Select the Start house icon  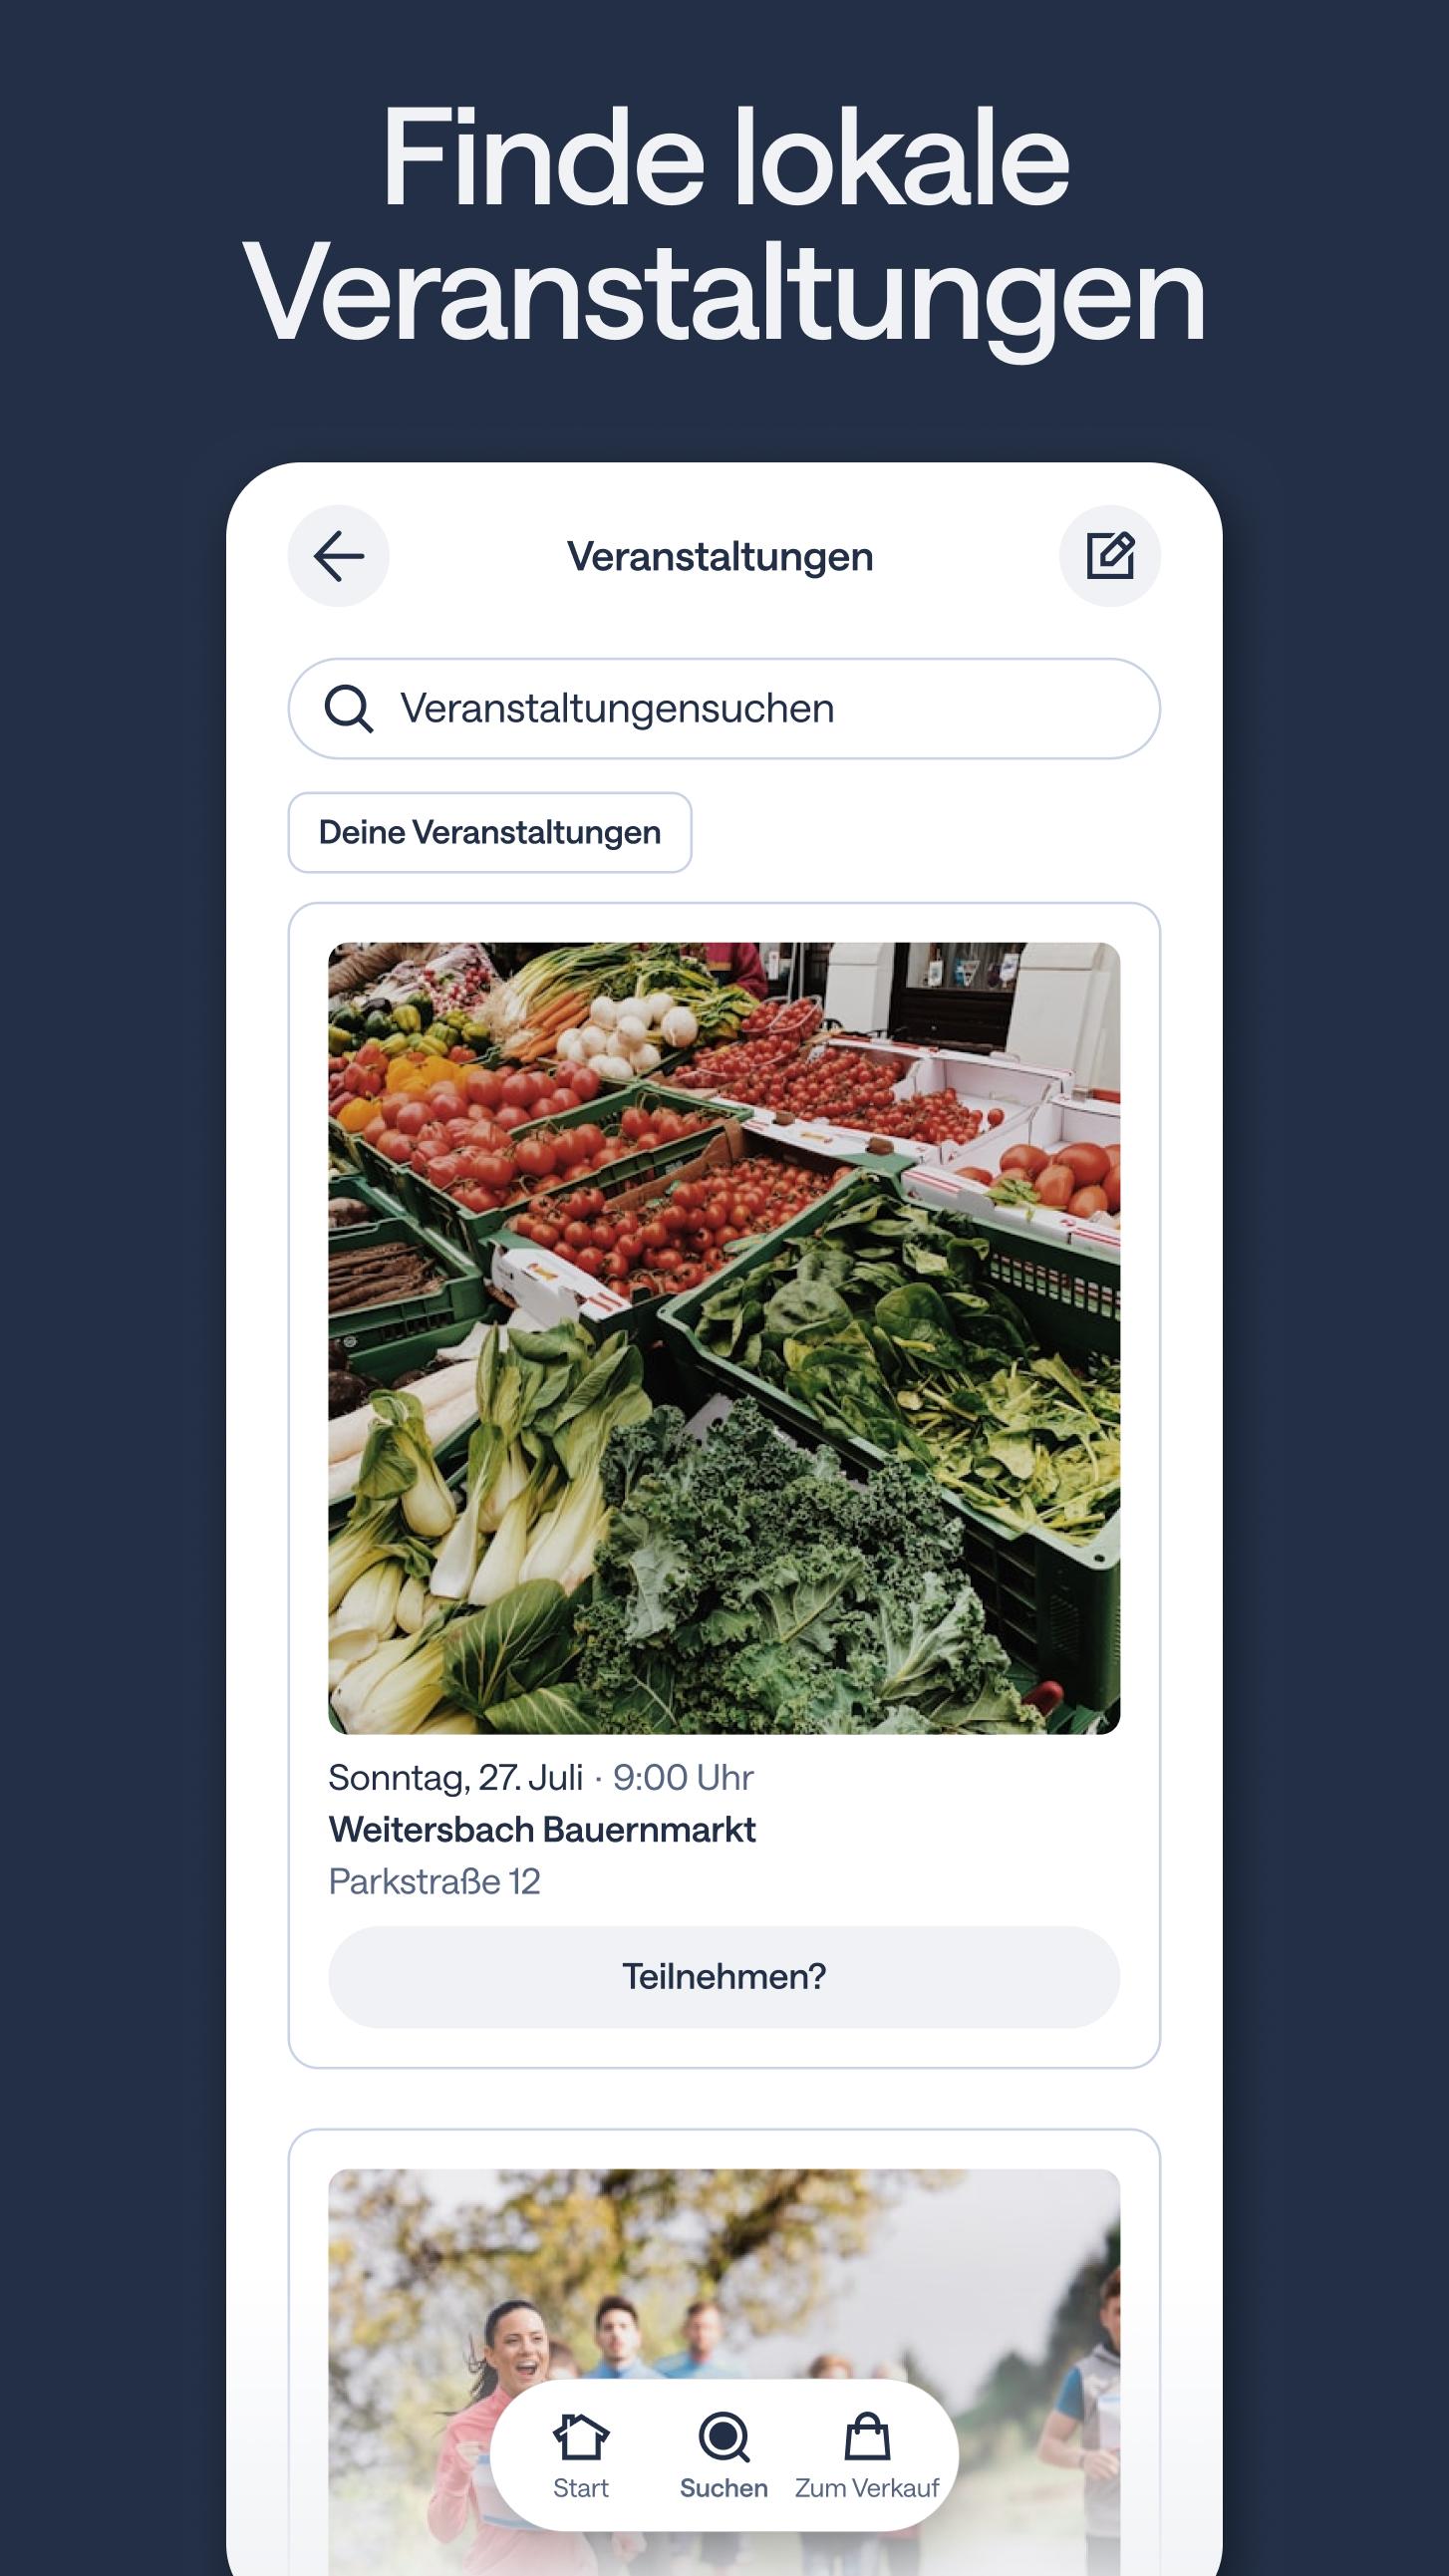(x=580, y=2436)
